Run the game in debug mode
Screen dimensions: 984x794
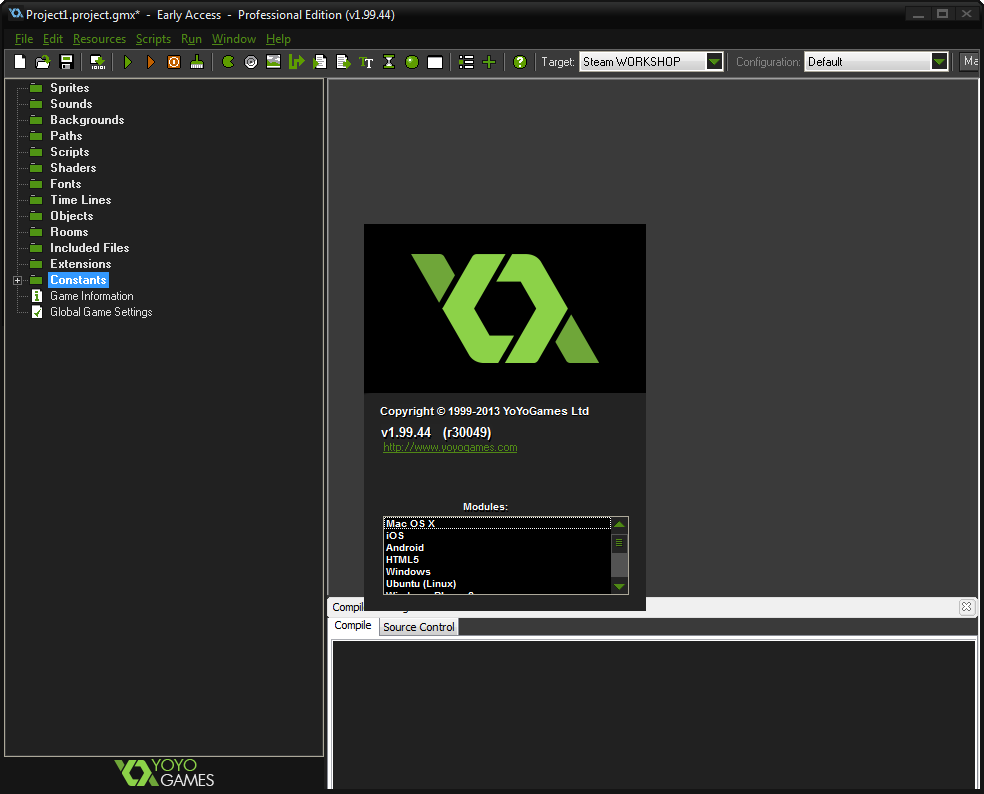tap(151, 62)
